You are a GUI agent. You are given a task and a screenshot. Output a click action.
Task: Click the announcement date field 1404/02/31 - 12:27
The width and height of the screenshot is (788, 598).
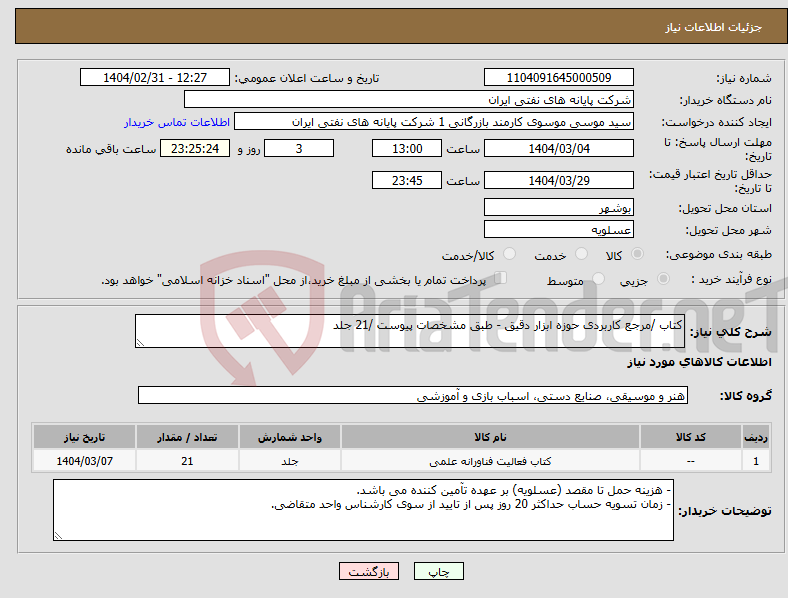(155, 77)
